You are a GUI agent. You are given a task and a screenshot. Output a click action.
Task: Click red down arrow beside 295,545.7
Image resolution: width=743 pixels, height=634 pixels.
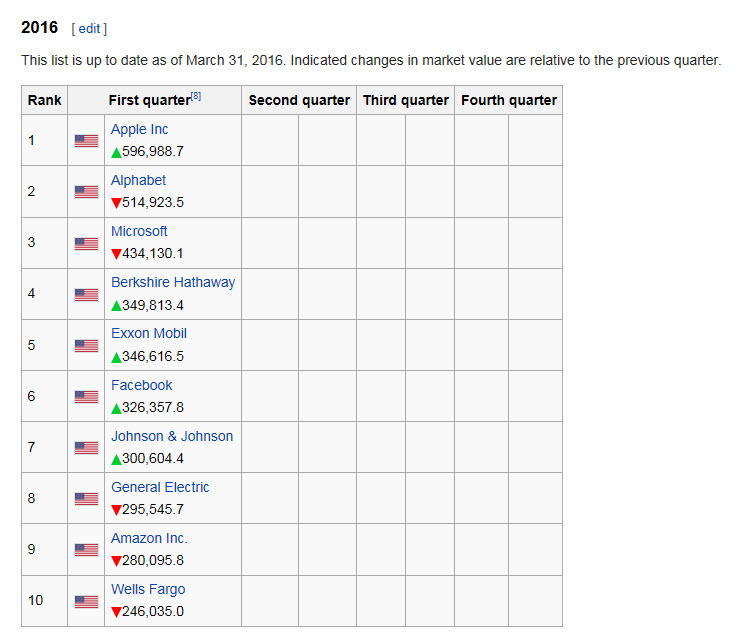tap(116, 510)
